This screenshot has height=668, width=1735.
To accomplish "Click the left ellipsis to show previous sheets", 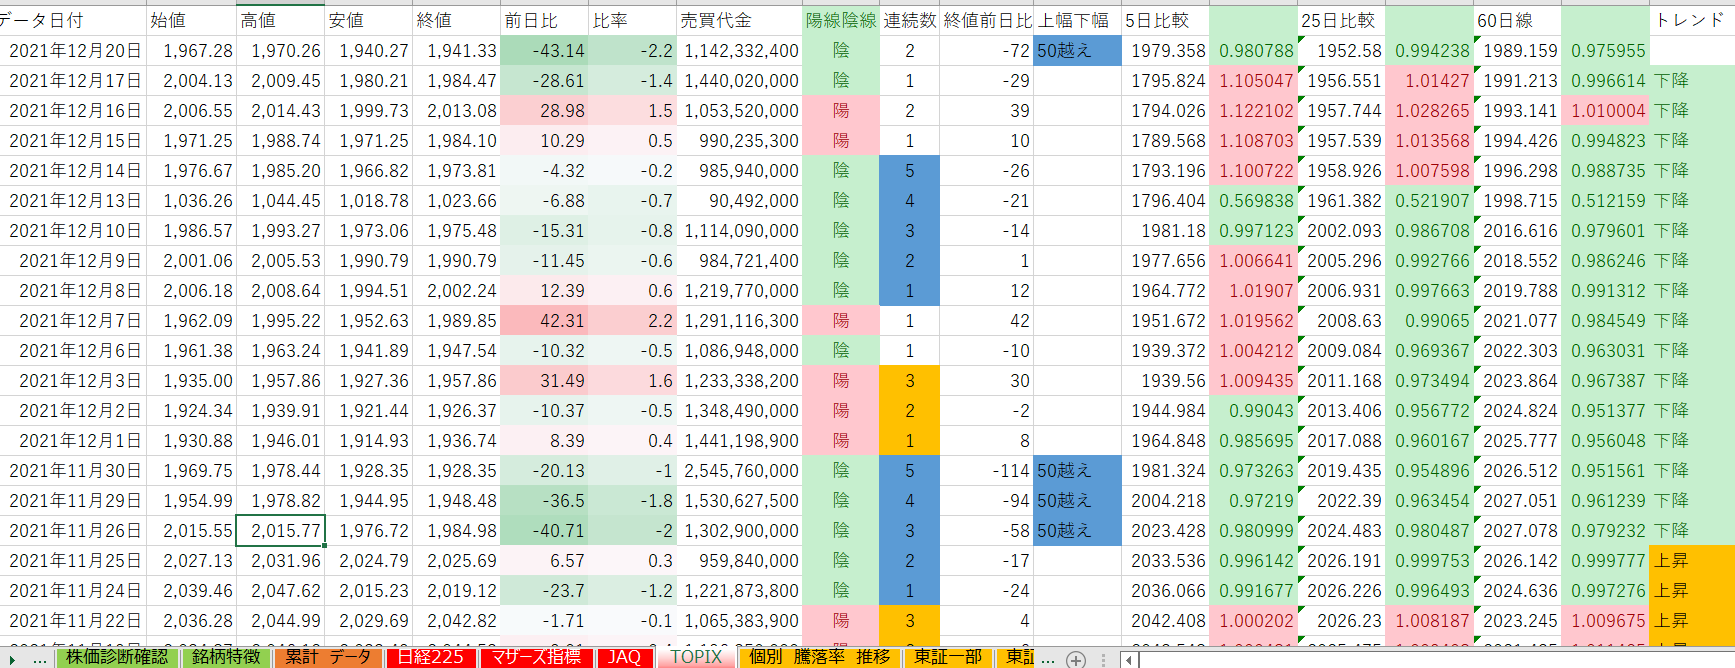I will coord(39,659).
